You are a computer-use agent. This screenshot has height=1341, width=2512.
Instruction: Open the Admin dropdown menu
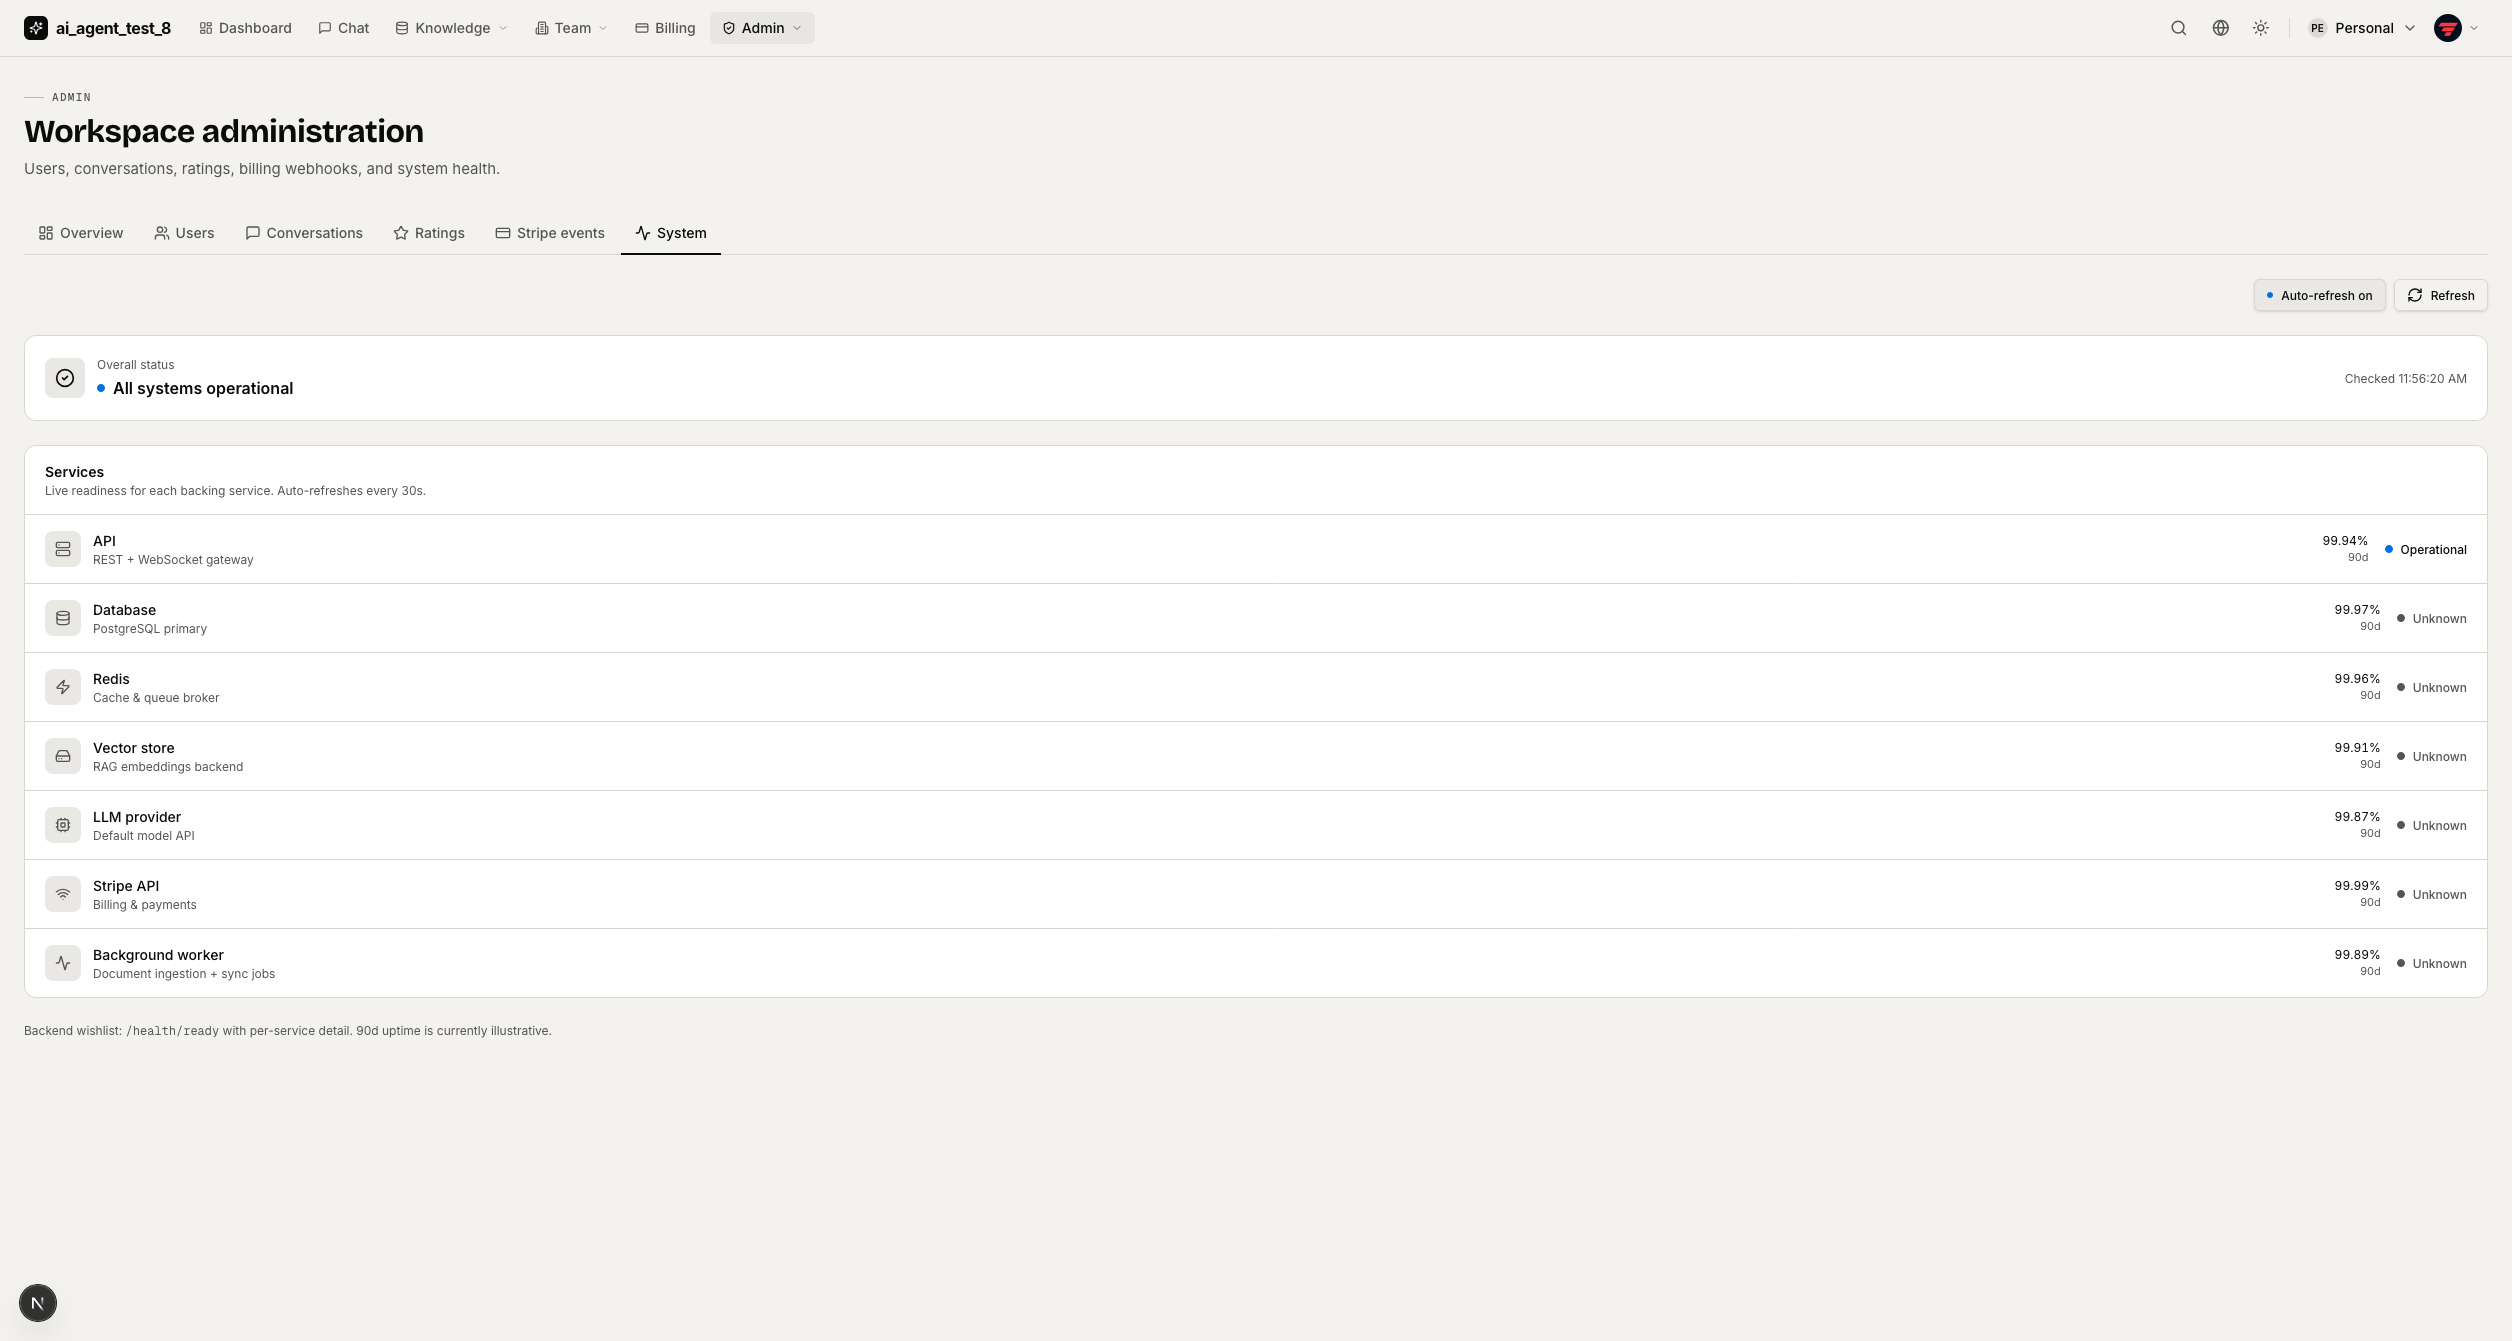tap(762, 28)
